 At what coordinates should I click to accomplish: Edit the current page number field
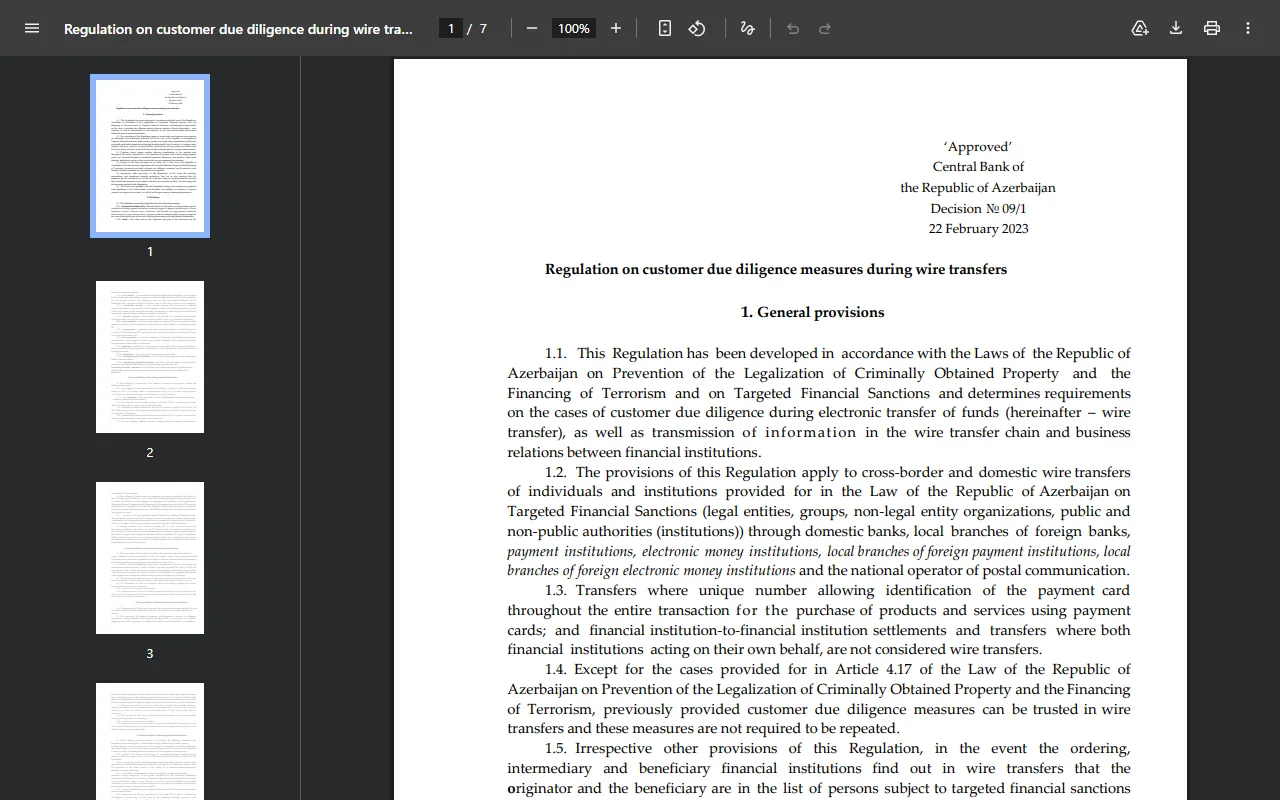coord(451,28)
